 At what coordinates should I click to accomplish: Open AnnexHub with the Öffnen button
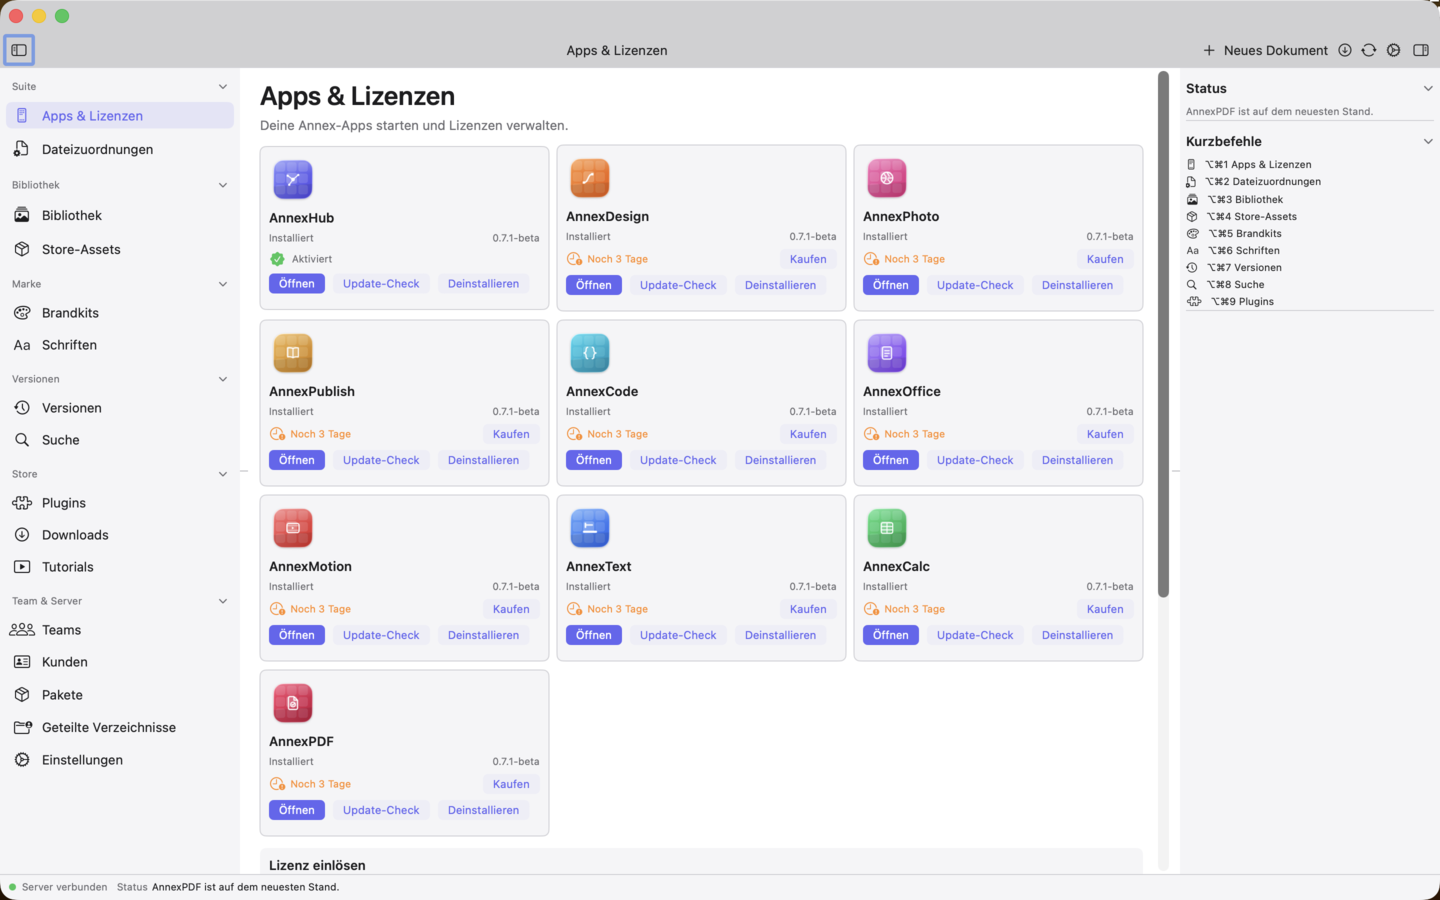(x=297, y=284)
